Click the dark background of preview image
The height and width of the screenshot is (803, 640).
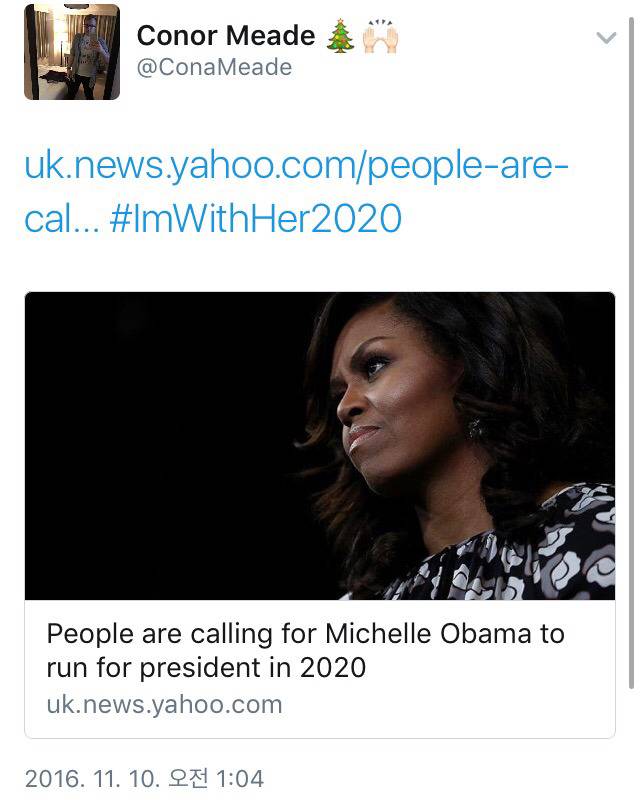[x=150, y=450]
